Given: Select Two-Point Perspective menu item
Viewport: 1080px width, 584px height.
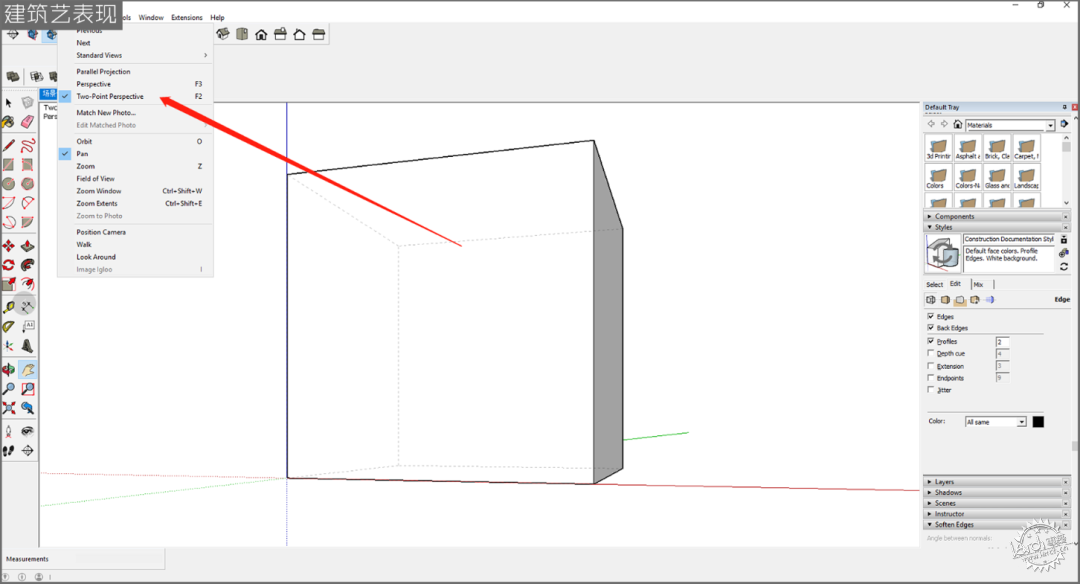Looking at the screenshot, I should tap(135, 96).
